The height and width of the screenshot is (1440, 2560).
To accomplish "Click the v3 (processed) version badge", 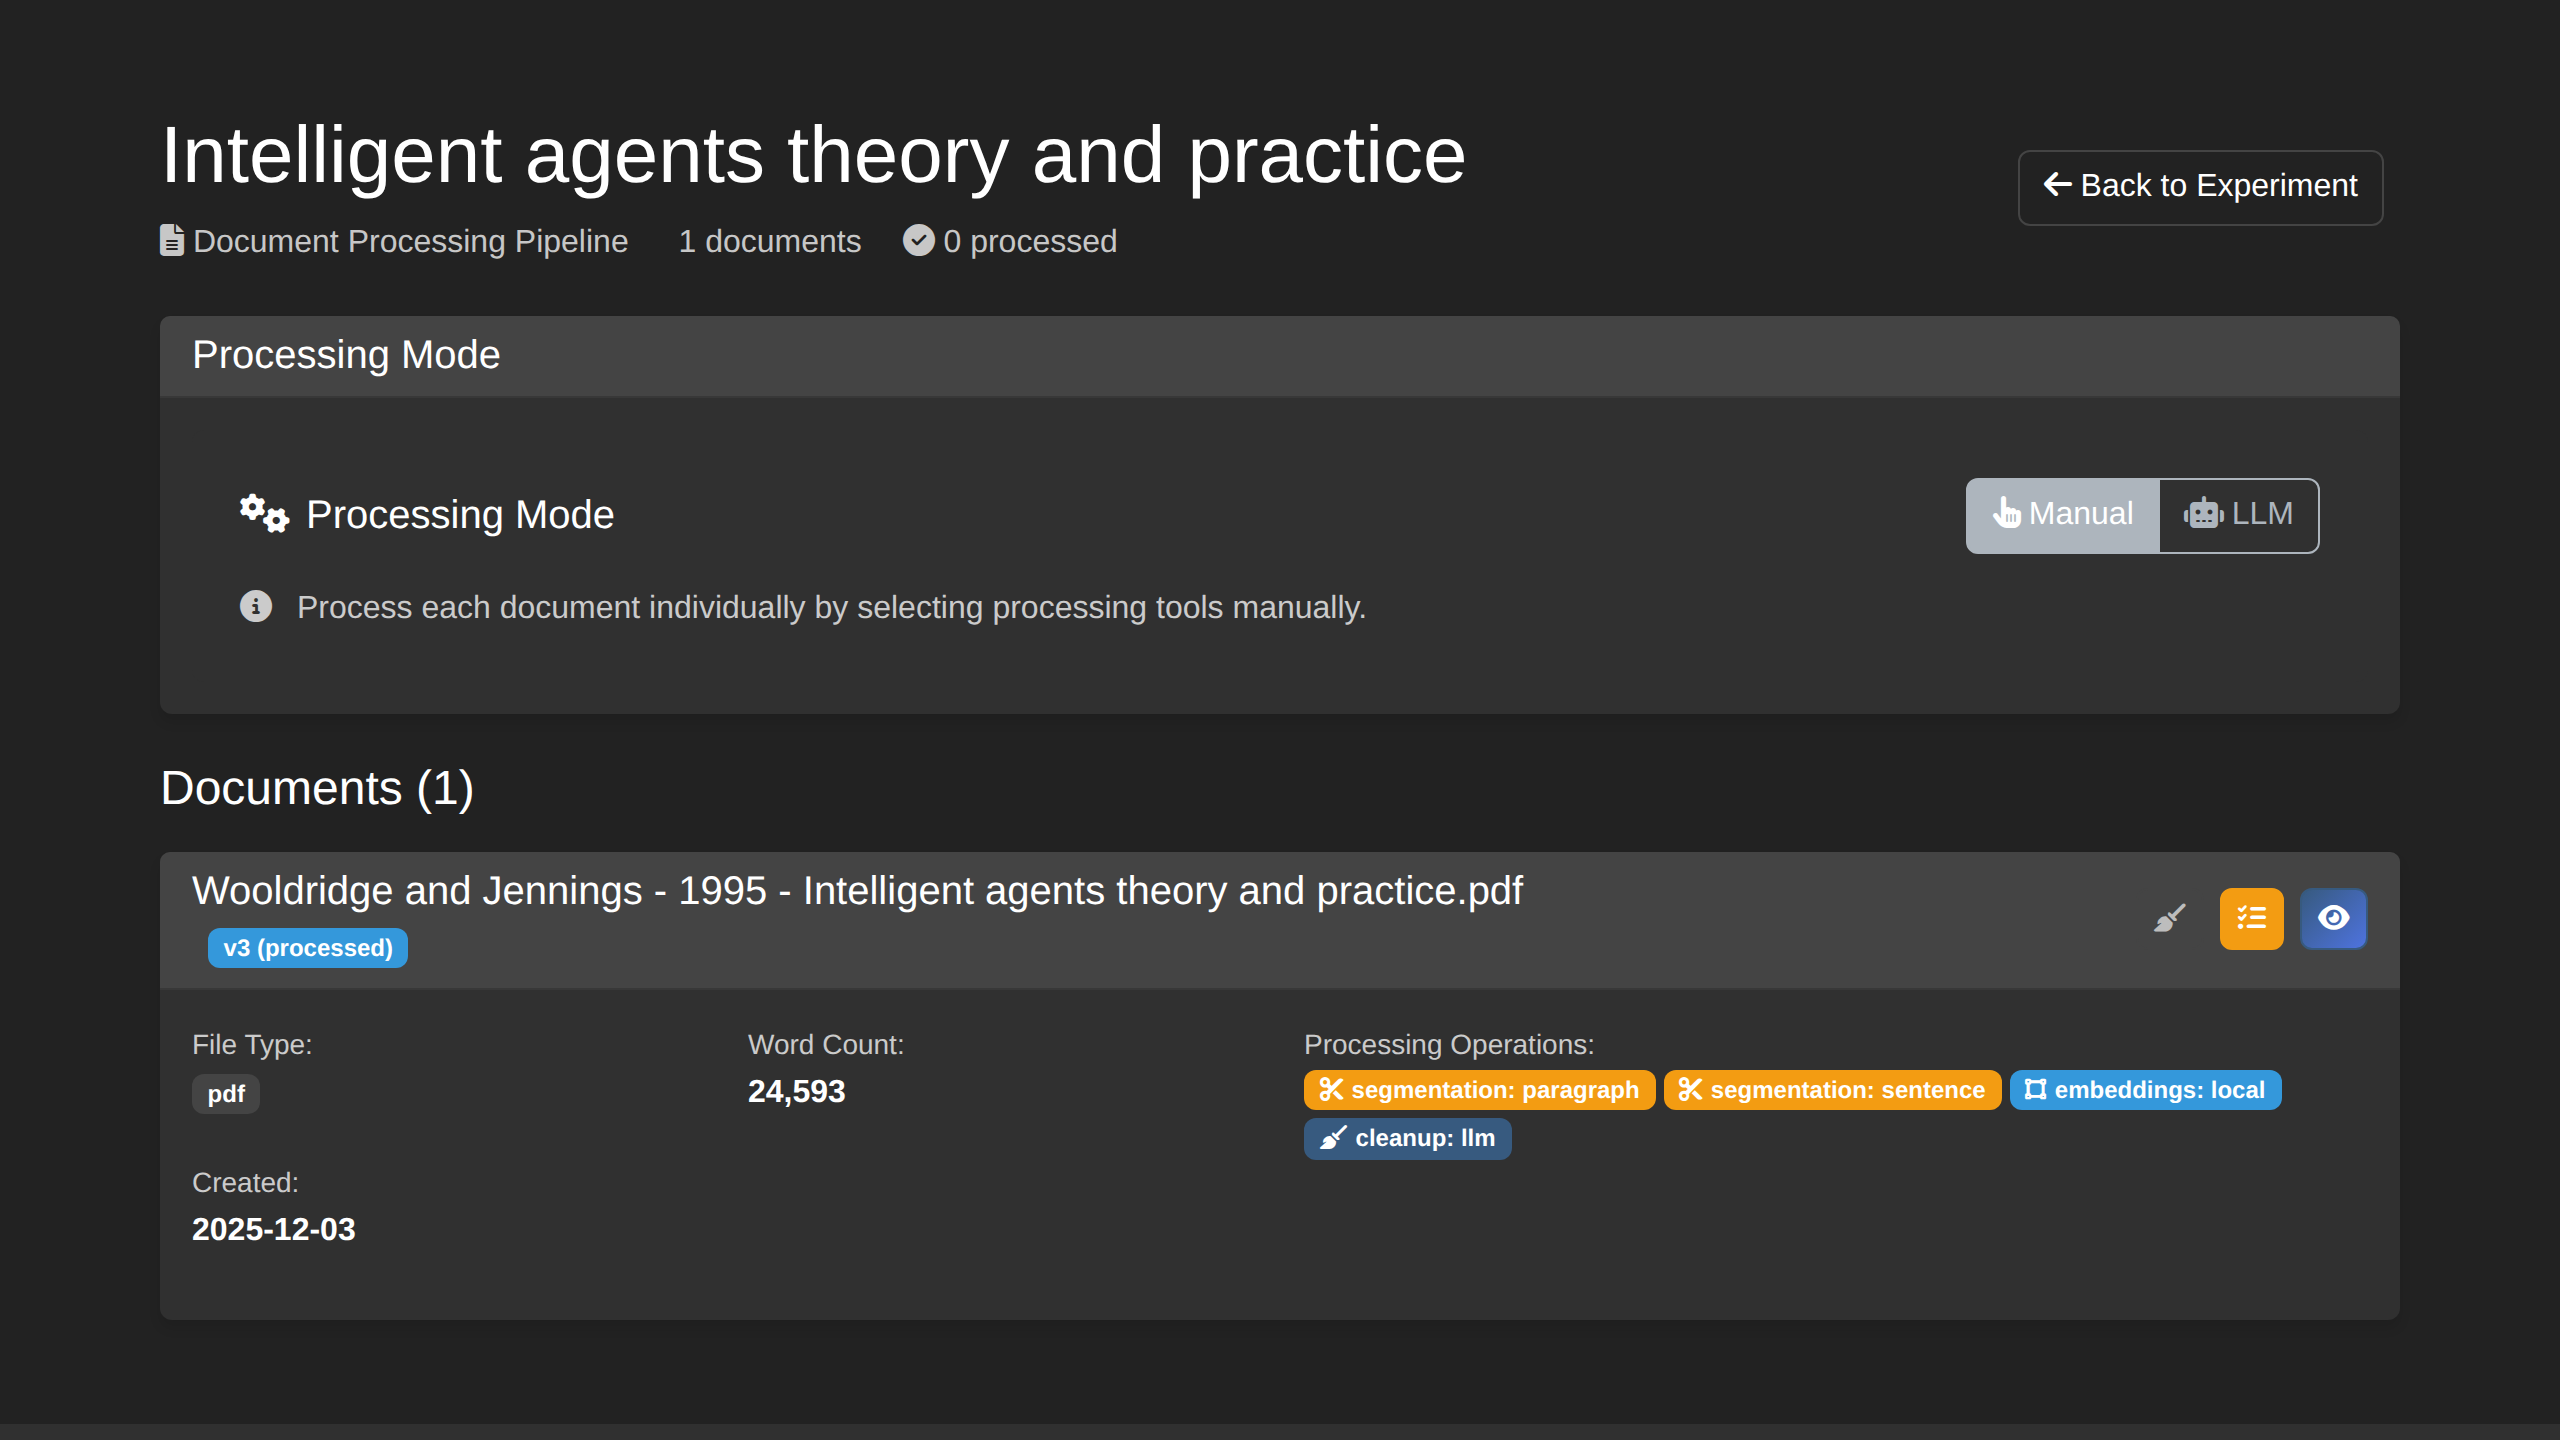I will pyautogui.click(x=307, y=948).
